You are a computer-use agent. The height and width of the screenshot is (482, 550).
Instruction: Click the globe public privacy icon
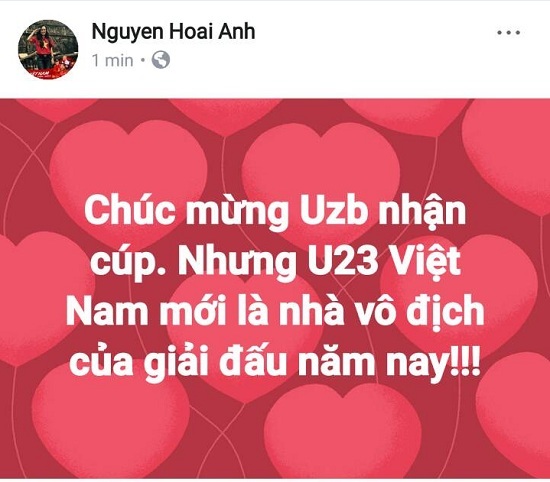pos(161,60)
